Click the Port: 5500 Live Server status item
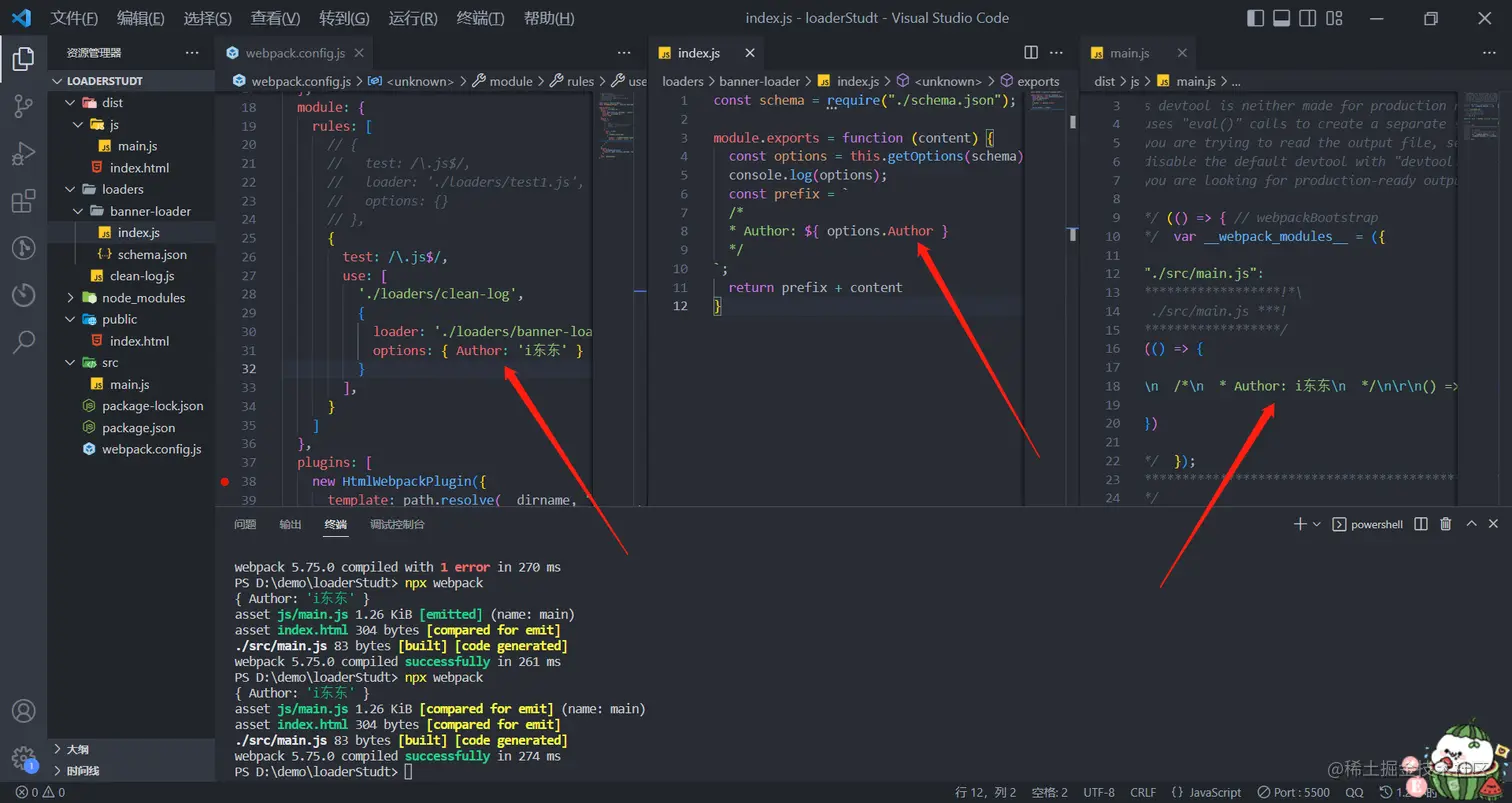The width and height of the screenshot is (1512, 803). 1294,792
